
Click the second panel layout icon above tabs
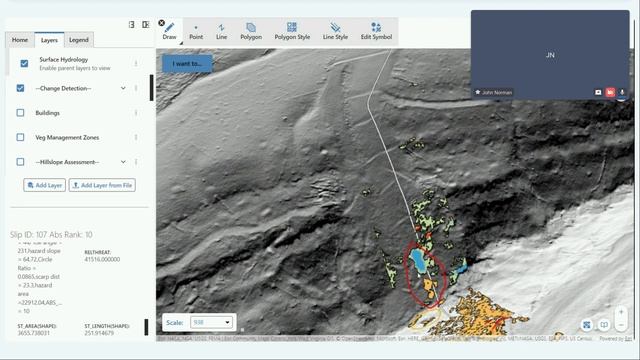[x=146, y=24]
